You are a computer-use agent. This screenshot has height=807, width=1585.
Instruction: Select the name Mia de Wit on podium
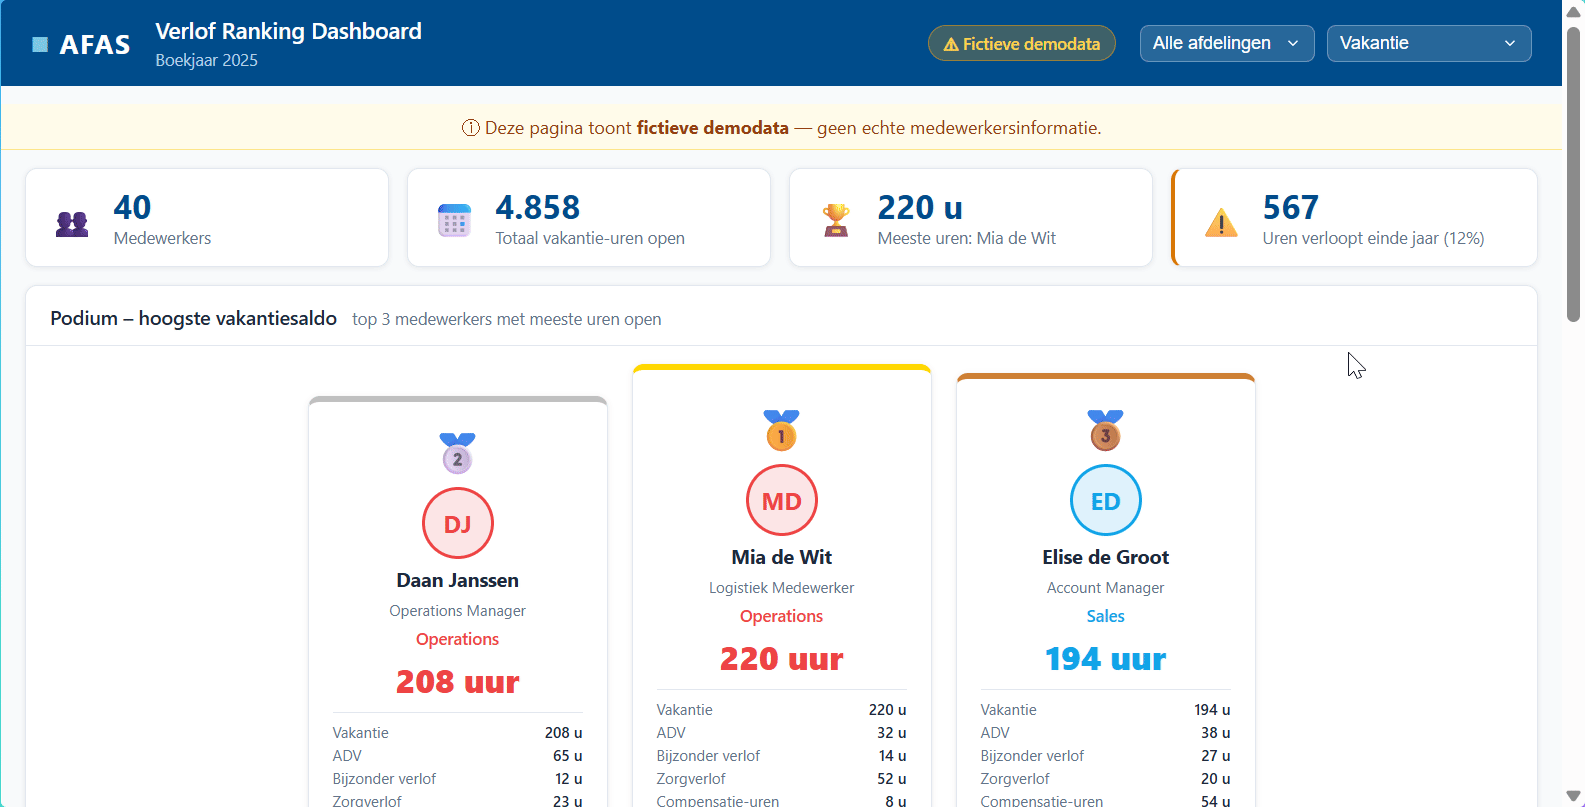coord(782,557)
